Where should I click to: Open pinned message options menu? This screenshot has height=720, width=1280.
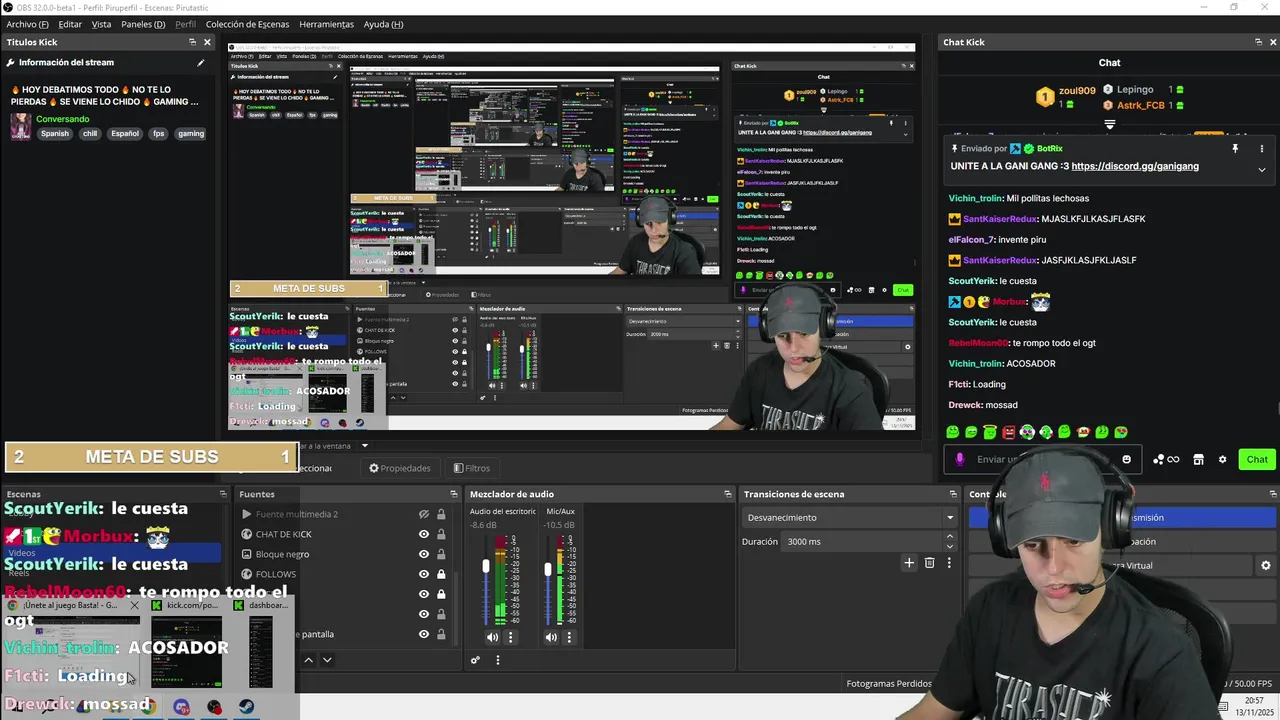coord(1261,148)
